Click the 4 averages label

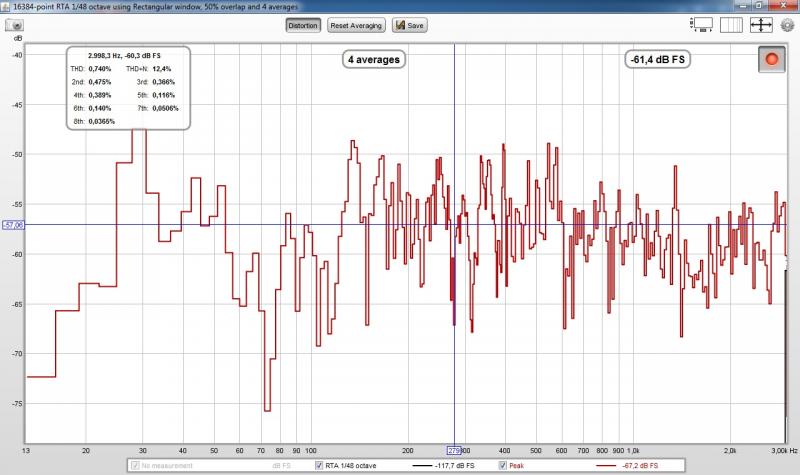pyautogui.click(x=374, y=60)
